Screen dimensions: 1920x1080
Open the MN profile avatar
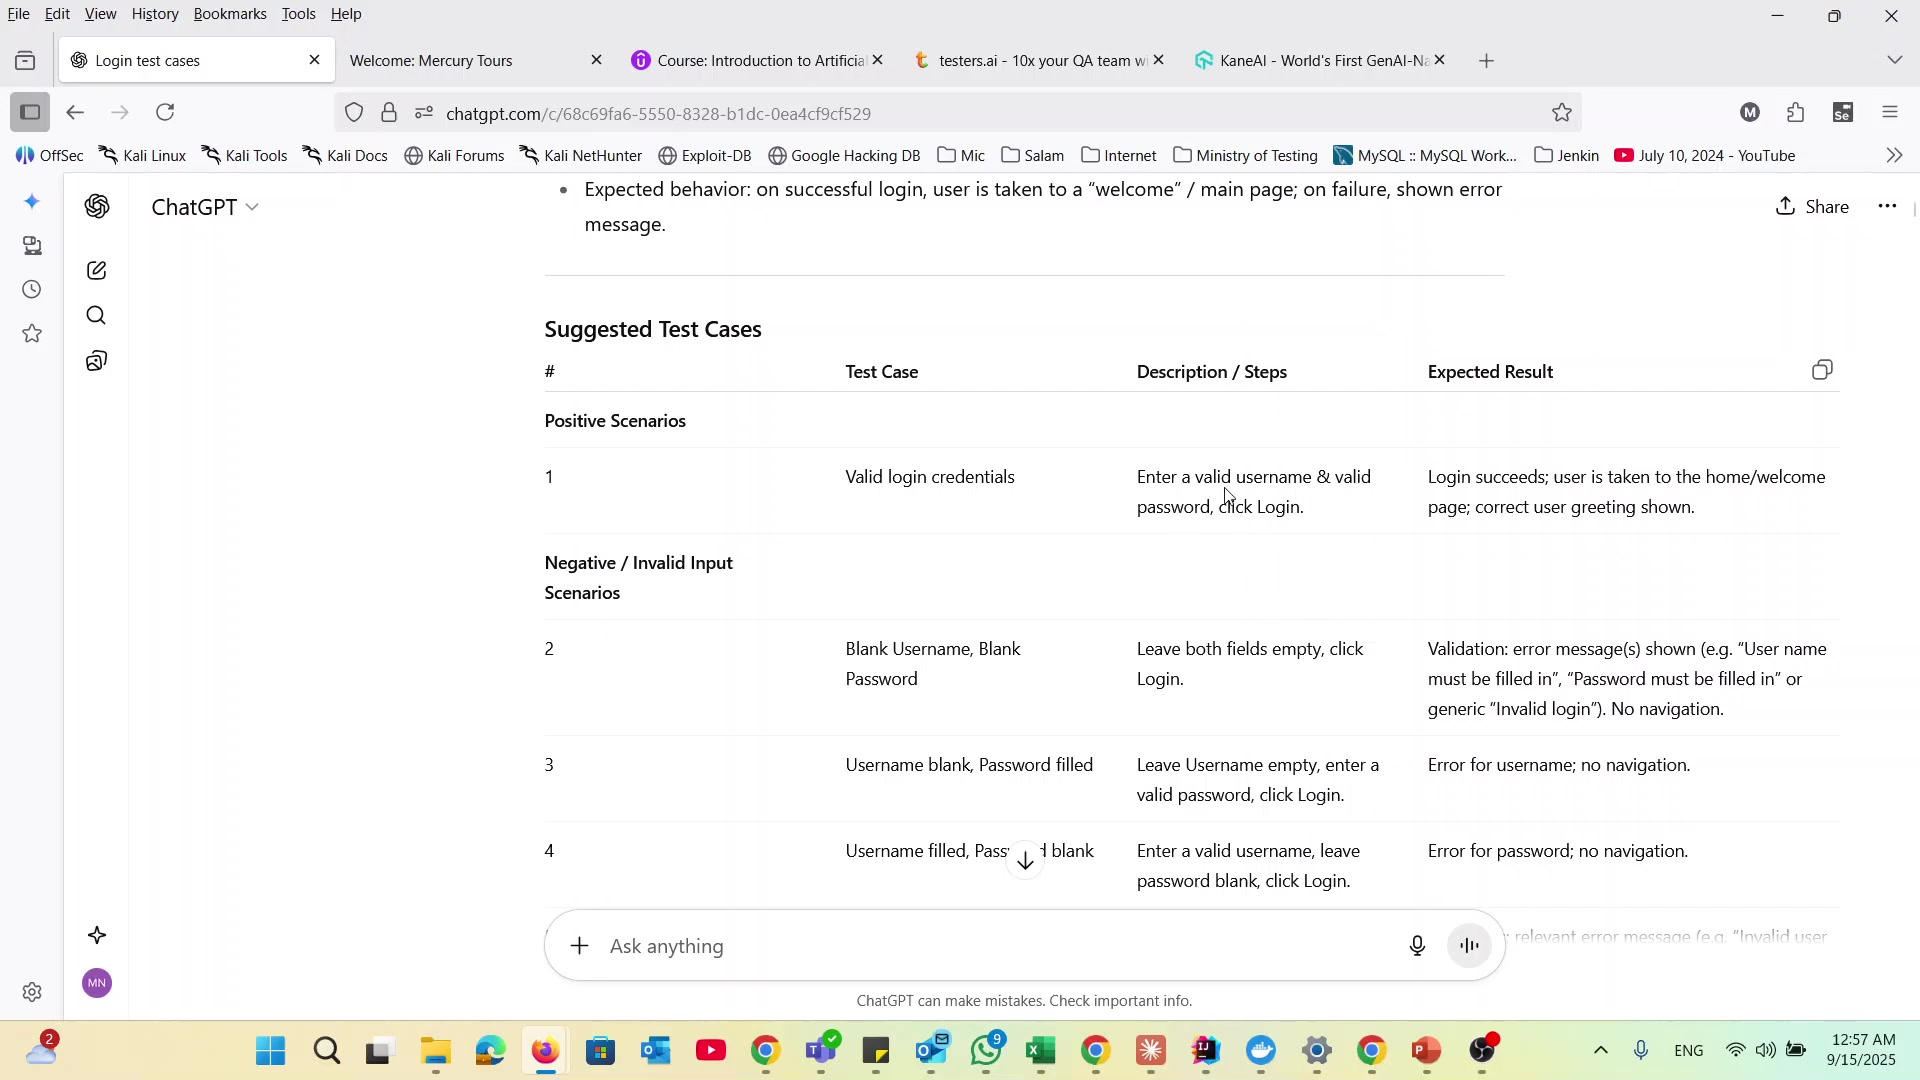point(97,983)
